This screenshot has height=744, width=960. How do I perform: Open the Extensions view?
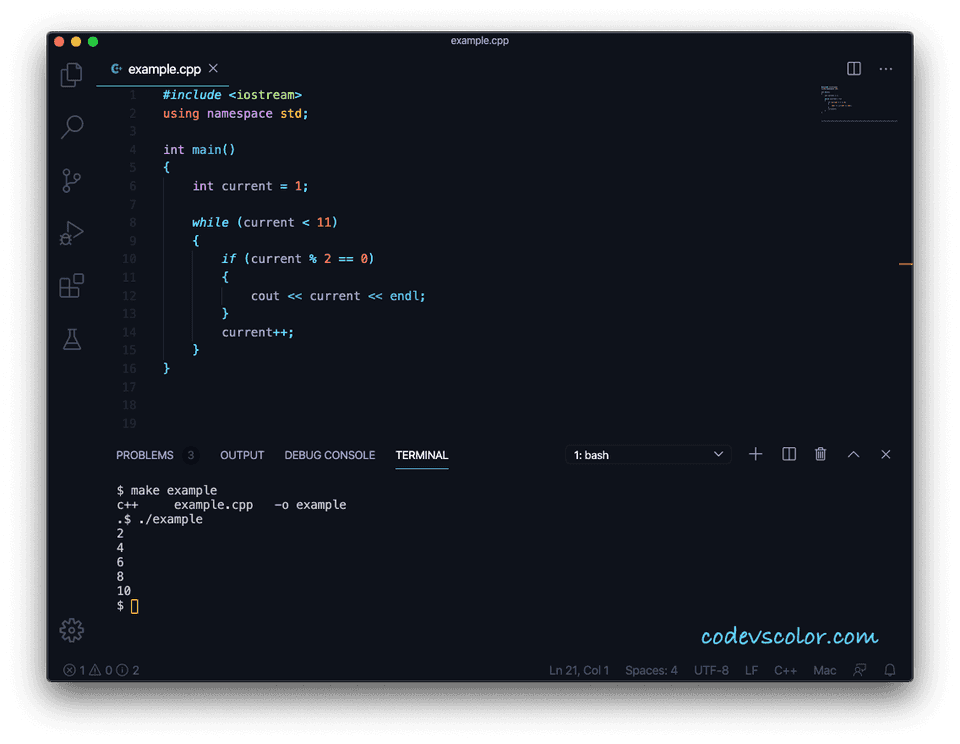71,285
